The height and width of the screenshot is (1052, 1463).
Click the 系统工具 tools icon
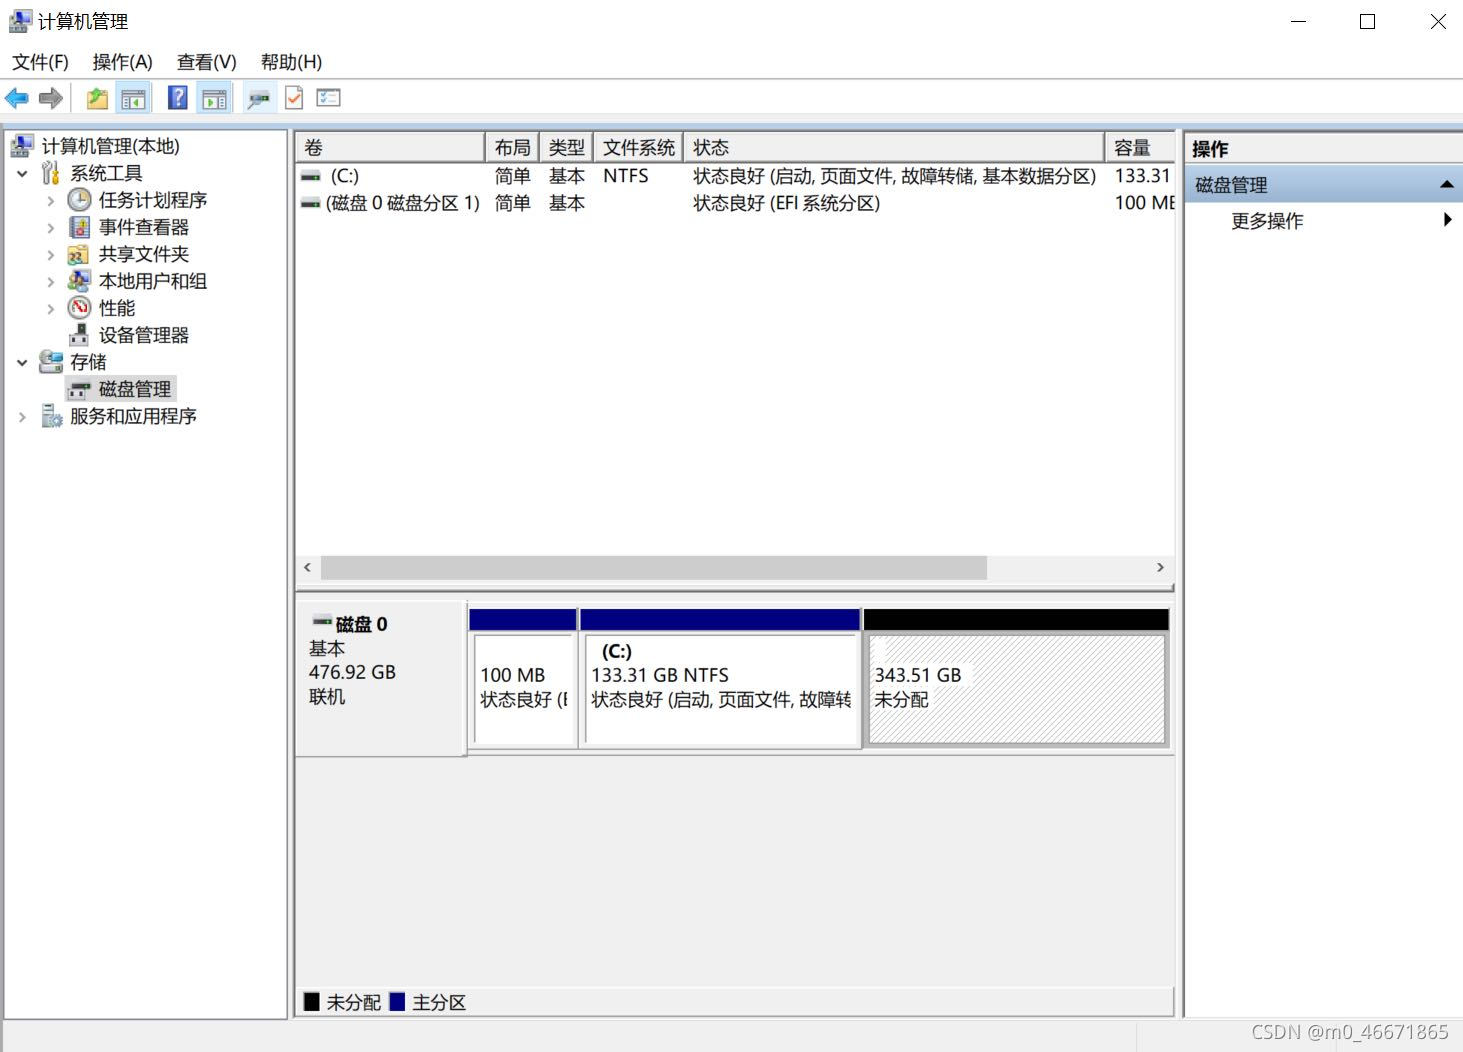(x=51, y=173)
